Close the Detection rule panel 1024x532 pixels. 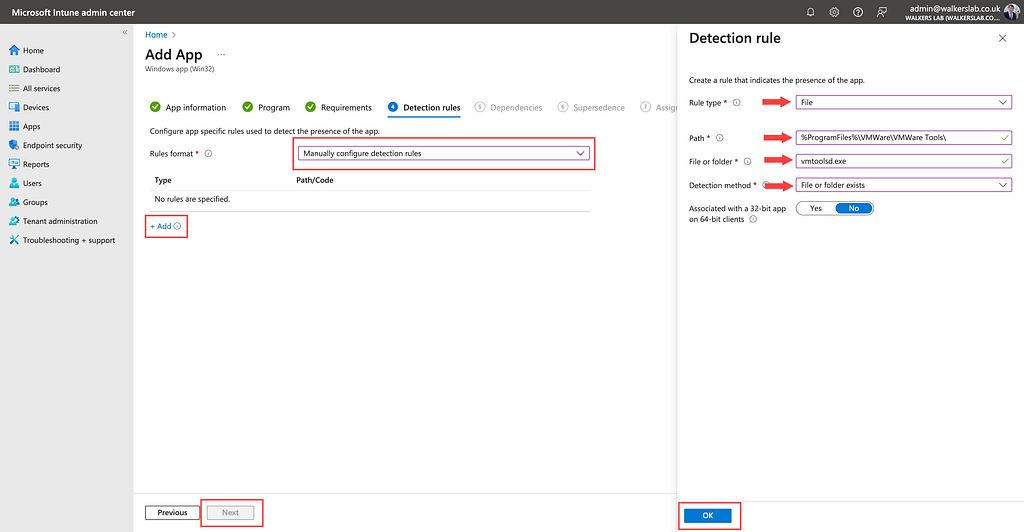point(1002,38)
